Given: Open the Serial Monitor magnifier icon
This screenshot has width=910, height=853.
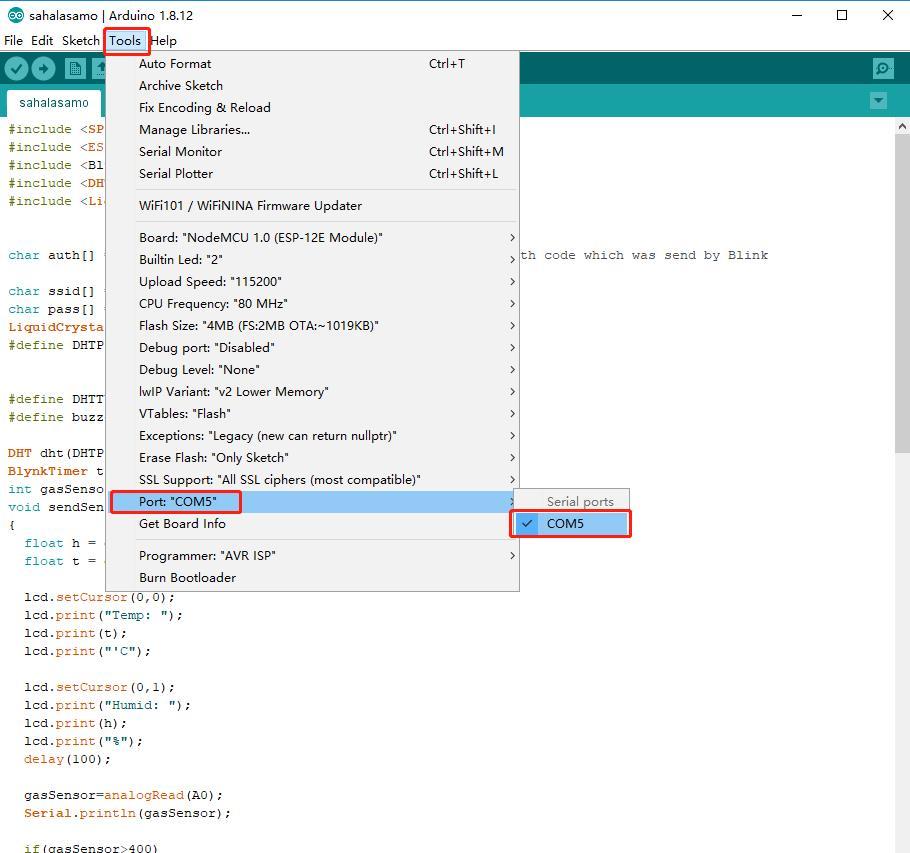Looking at the screenshot, I should [x=883, y=68].
